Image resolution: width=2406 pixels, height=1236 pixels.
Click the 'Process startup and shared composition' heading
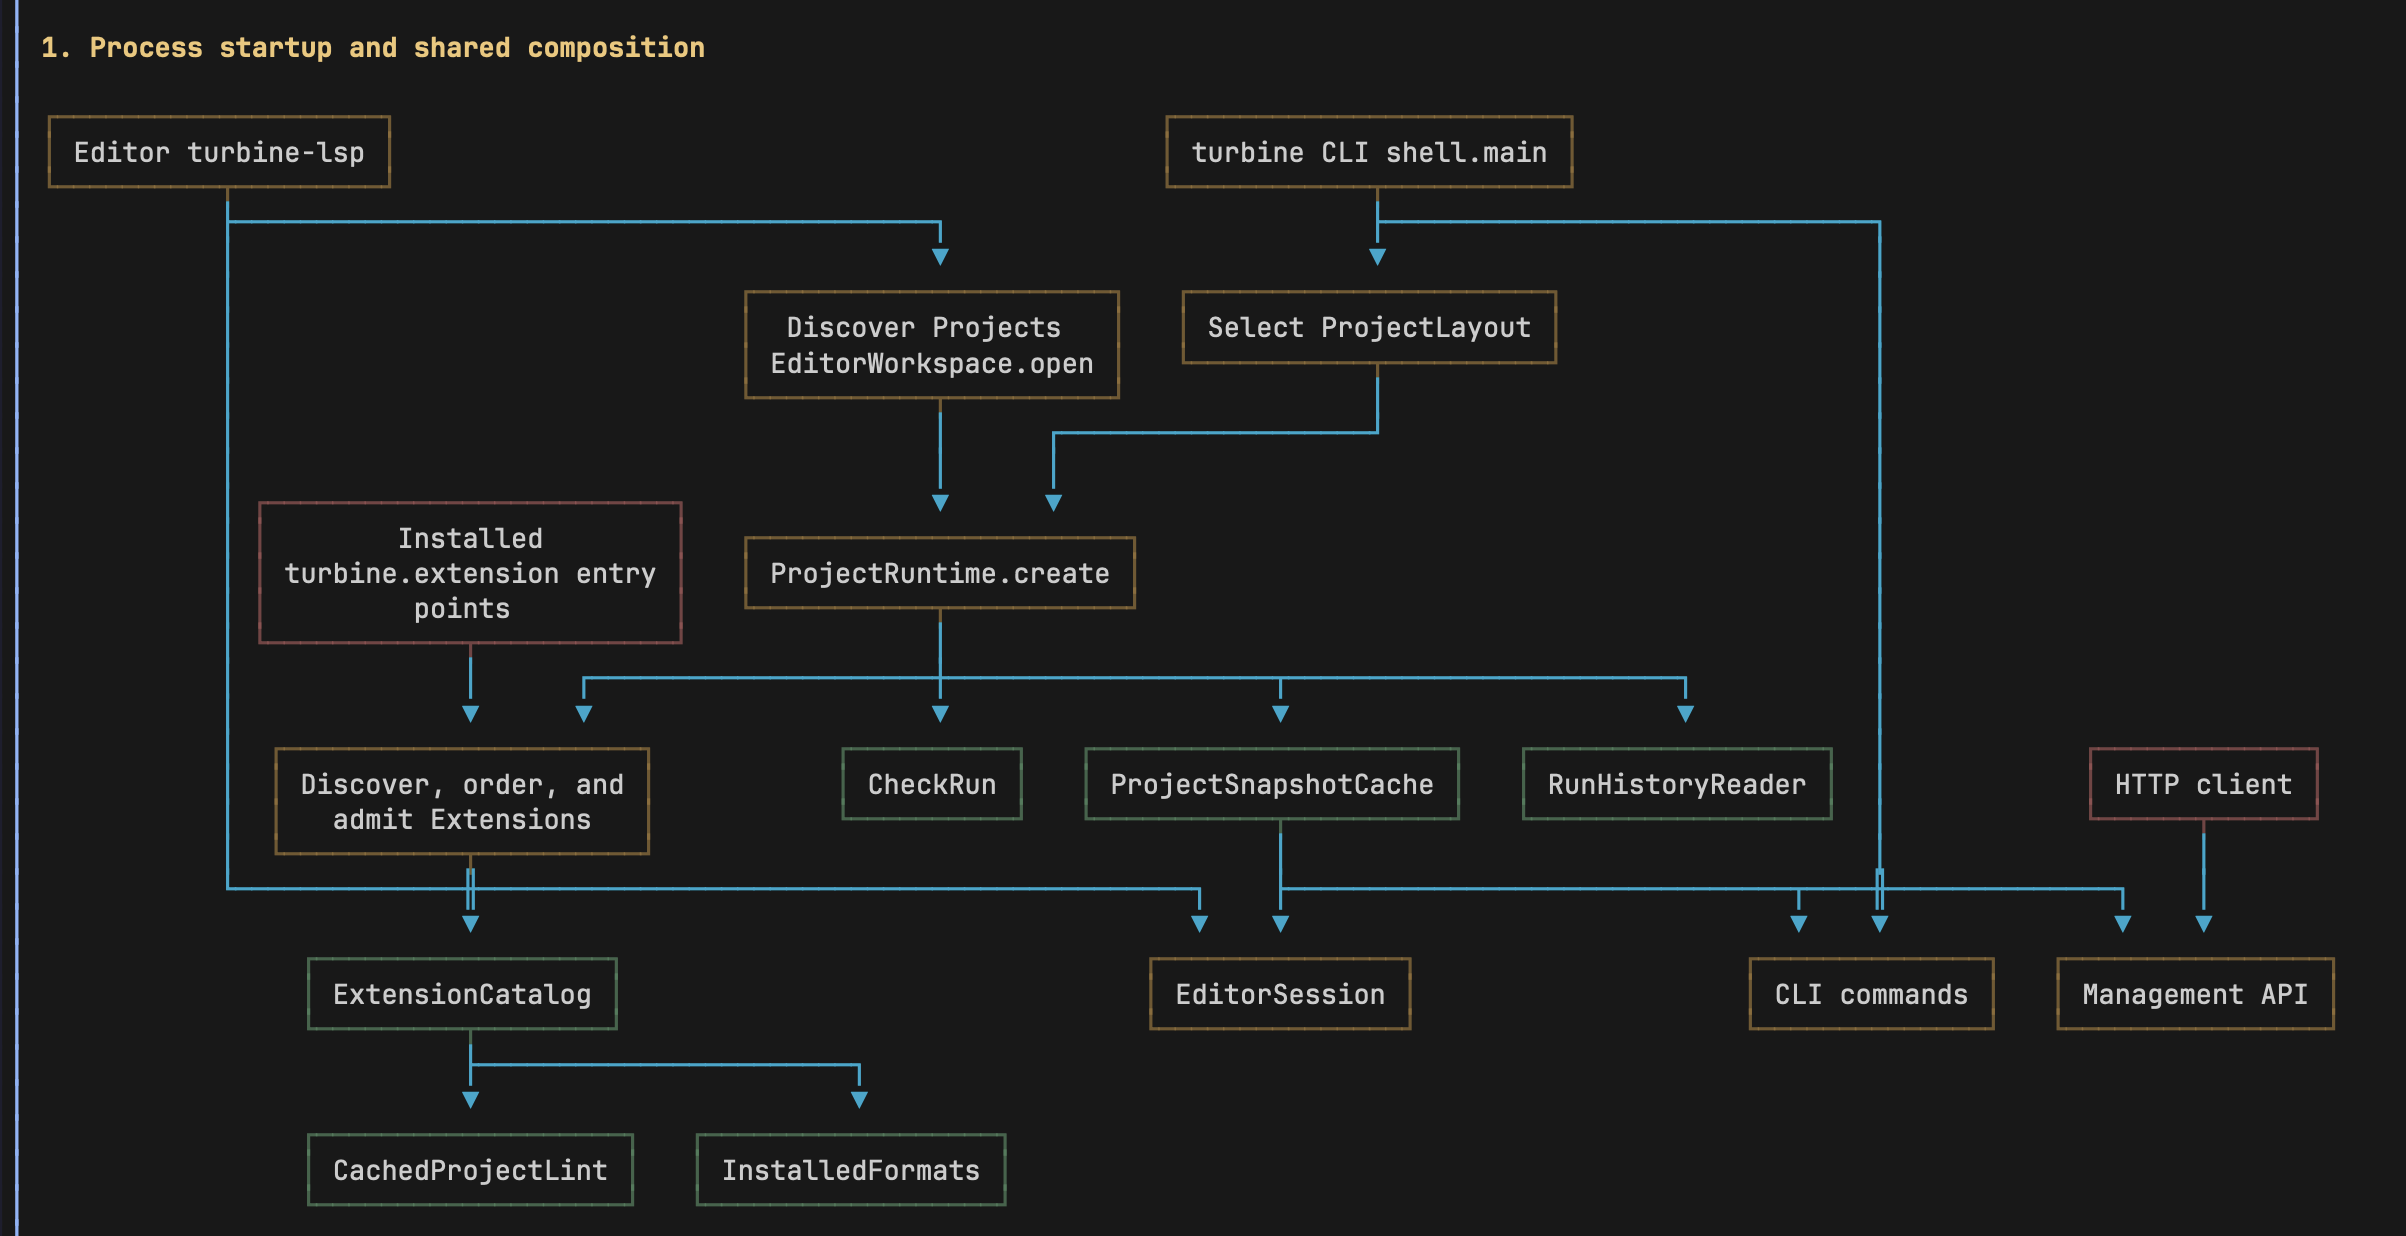(373, 48)
